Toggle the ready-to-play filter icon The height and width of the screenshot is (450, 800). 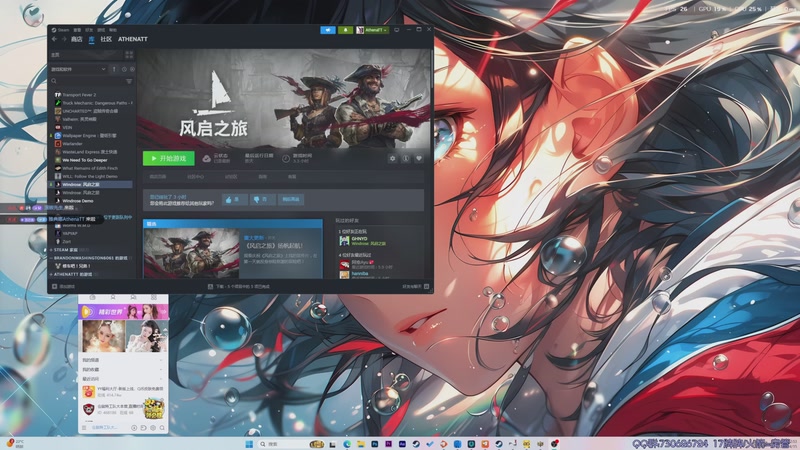pos(132,69)
